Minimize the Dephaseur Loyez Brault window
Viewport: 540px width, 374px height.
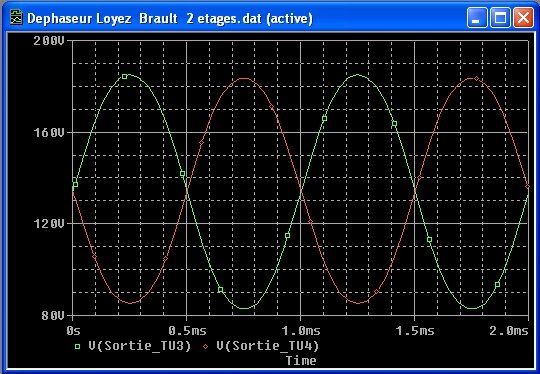pyautogui.click(x=477, y=18)
